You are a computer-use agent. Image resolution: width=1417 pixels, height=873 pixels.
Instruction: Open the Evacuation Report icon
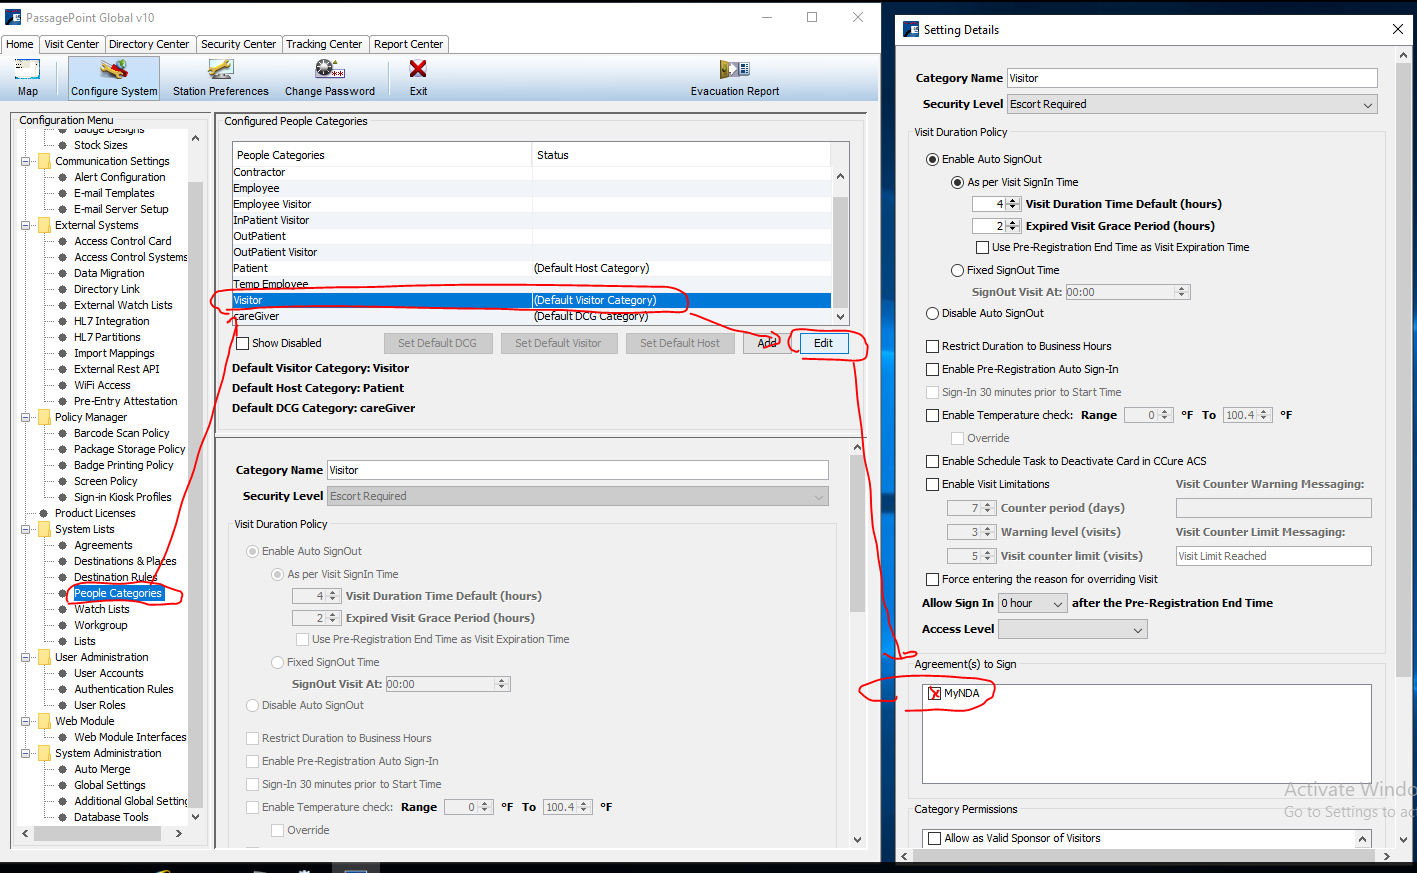pos(734,69)
